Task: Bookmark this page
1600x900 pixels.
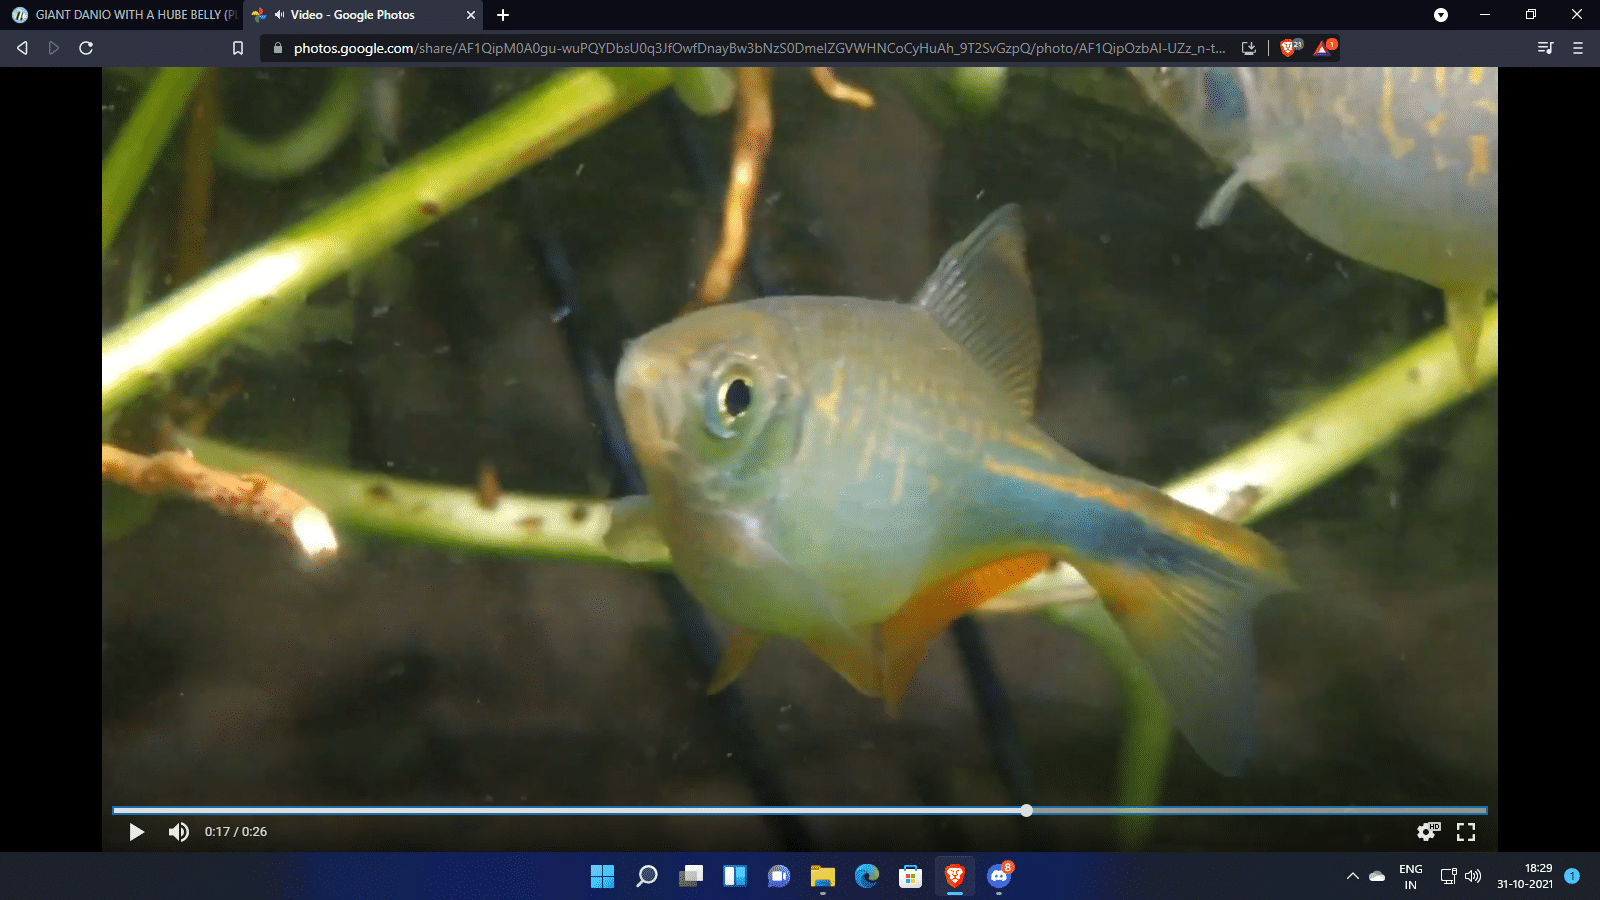Action: (x=238, y=48)
